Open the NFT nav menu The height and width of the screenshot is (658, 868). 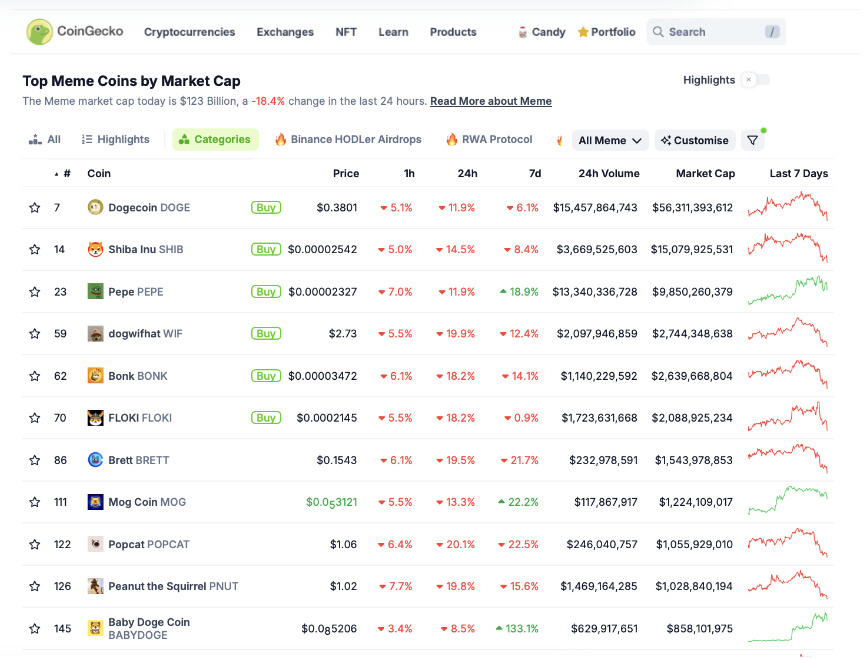[x=346, y=32]
